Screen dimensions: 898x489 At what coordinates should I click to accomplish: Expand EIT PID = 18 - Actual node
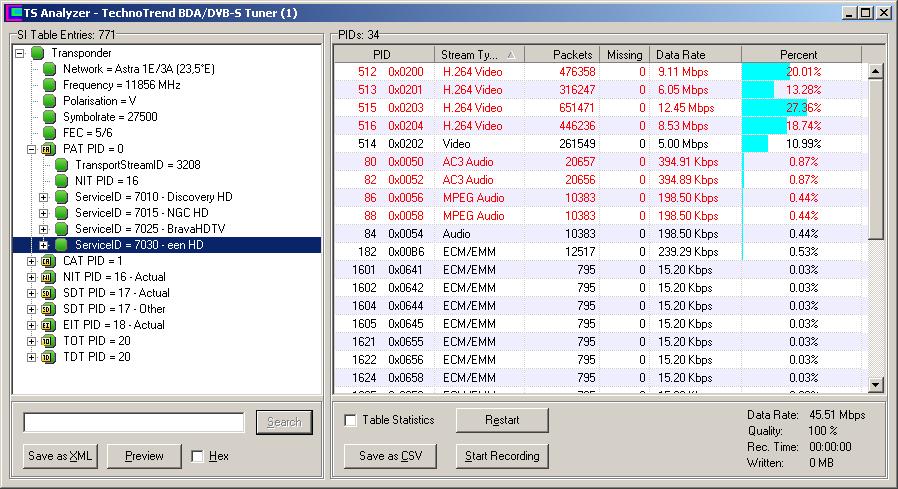click(31, 326)
